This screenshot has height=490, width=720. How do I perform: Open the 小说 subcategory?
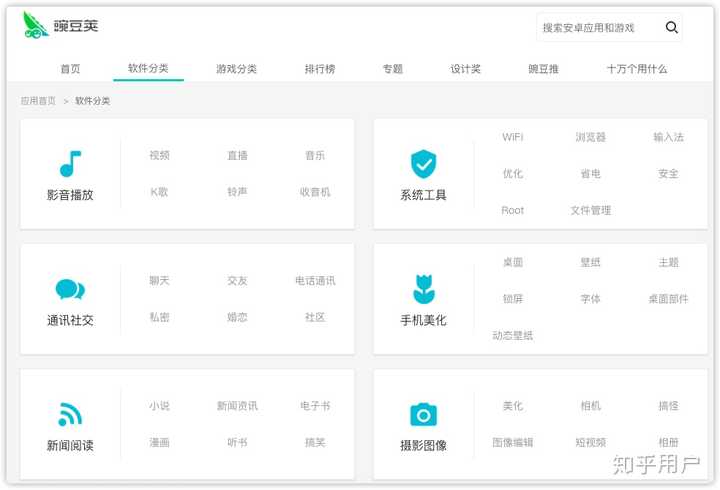click(x=159, y=406)
